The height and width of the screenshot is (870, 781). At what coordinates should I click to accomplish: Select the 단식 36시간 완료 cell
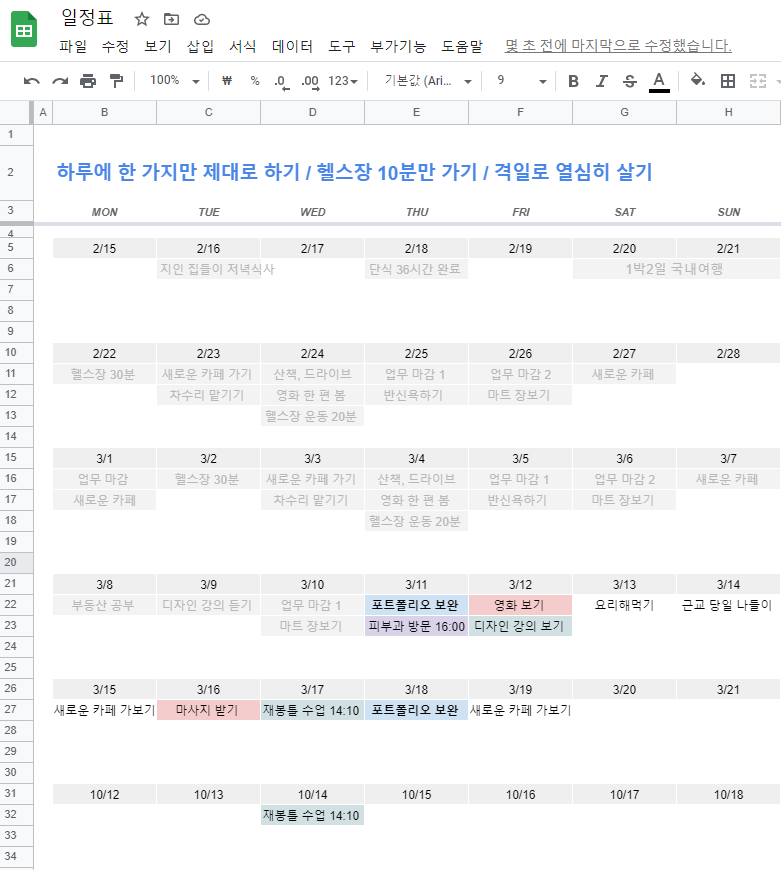(x=417, y=270)
